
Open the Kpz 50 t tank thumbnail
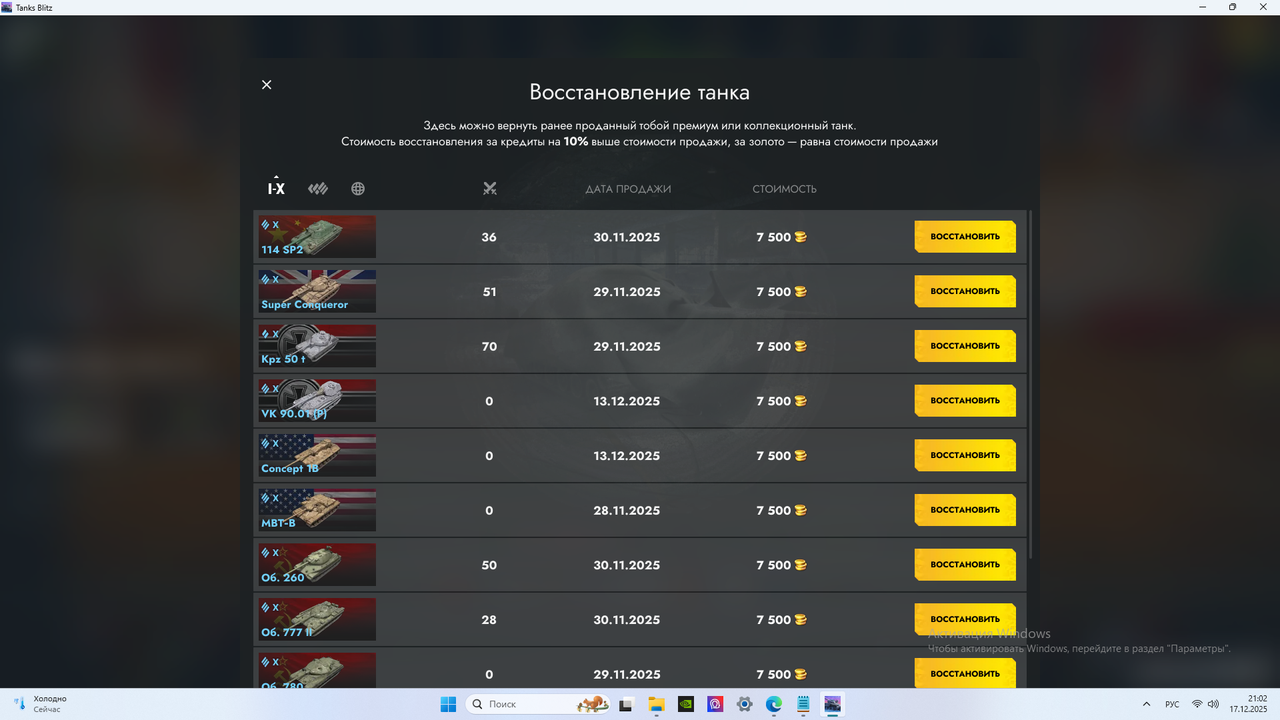coord(317,346)
